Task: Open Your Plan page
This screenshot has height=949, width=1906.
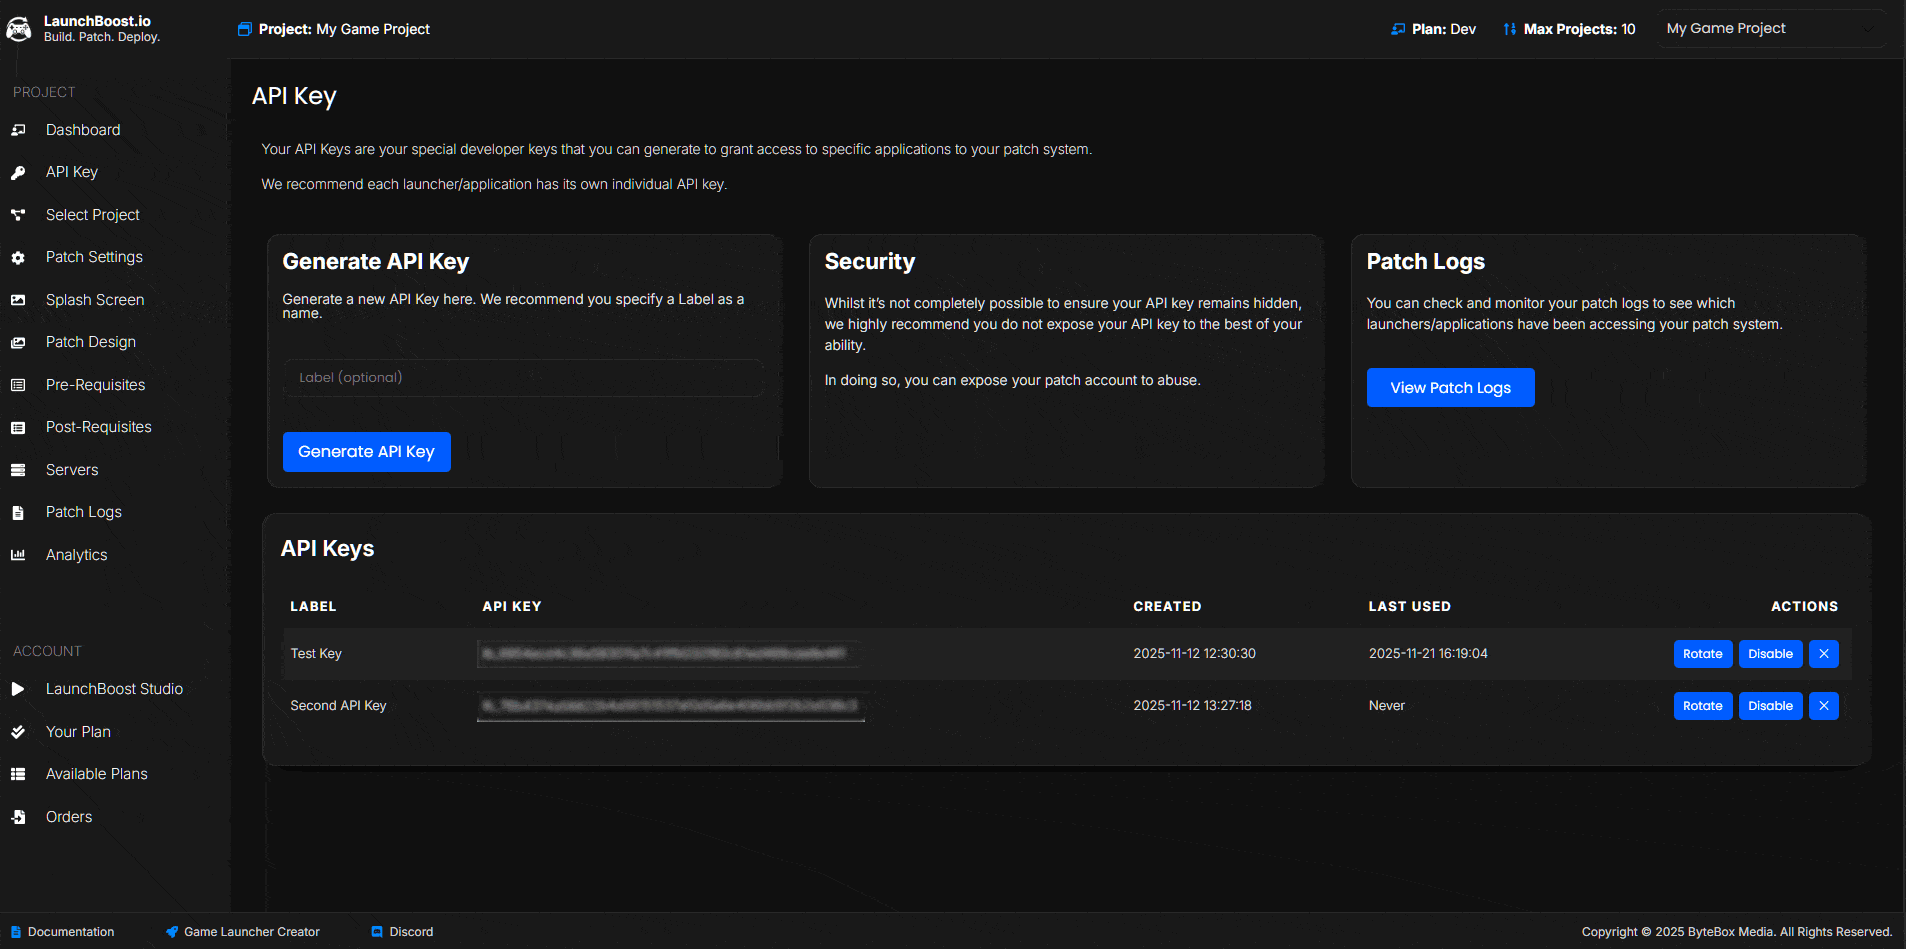Action: [78, 732]
